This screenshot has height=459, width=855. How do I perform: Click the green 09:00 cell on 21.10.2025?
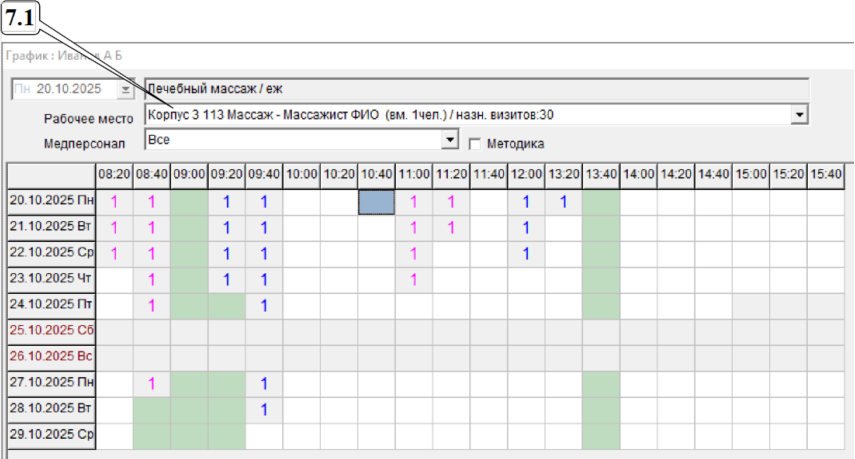(189, 227)
